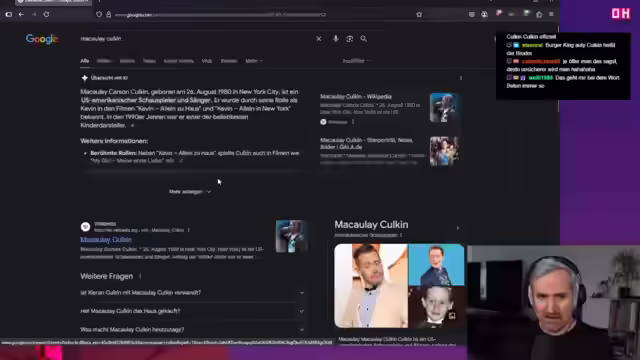Go back with the browser back arrow

[21, 14]
